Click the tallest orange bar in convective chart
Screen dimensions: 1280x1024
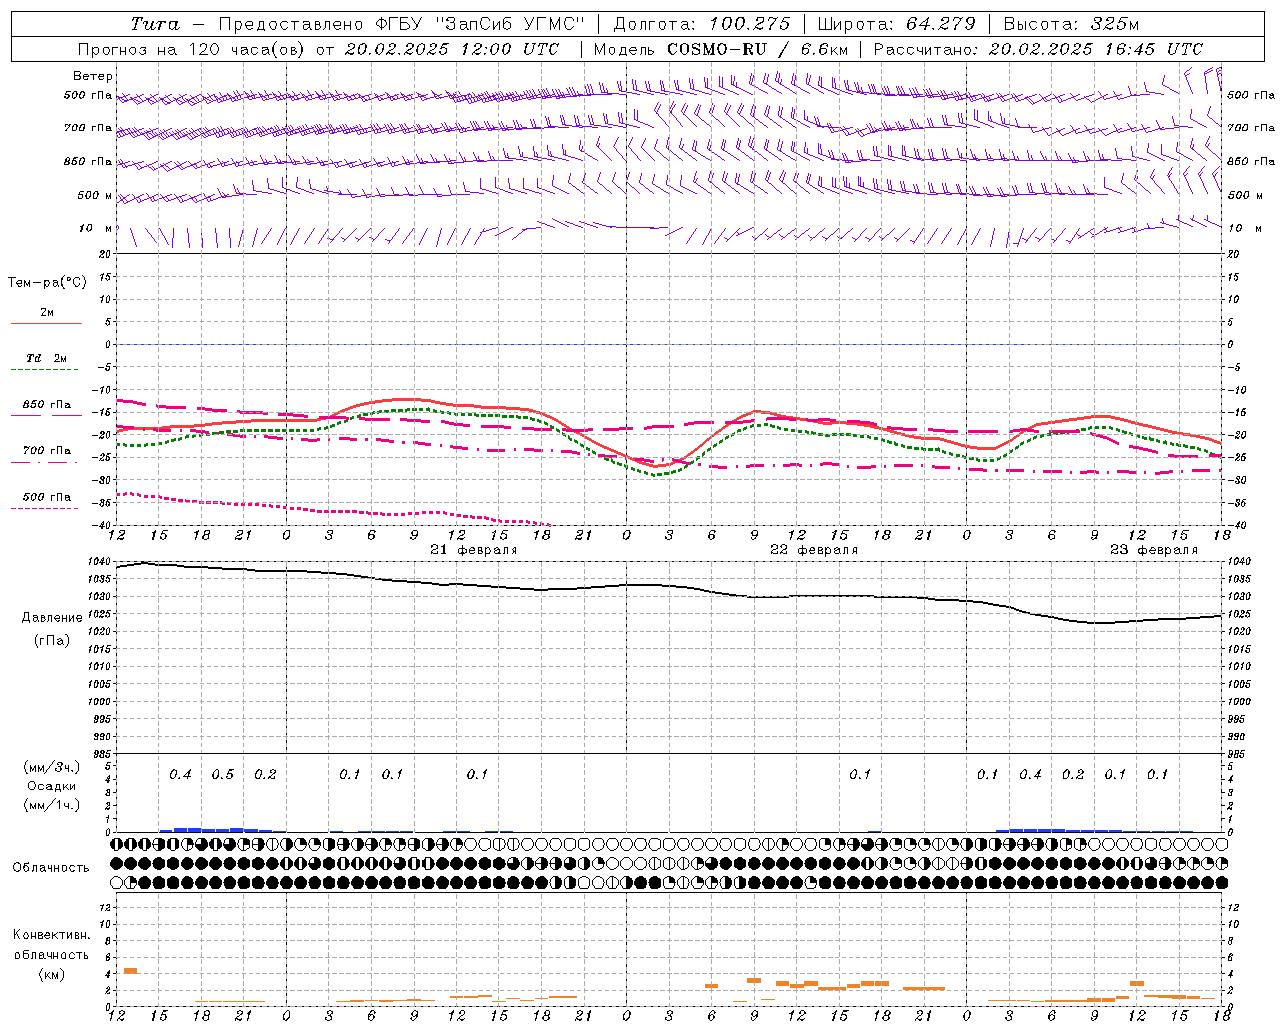tap(130, 971)
